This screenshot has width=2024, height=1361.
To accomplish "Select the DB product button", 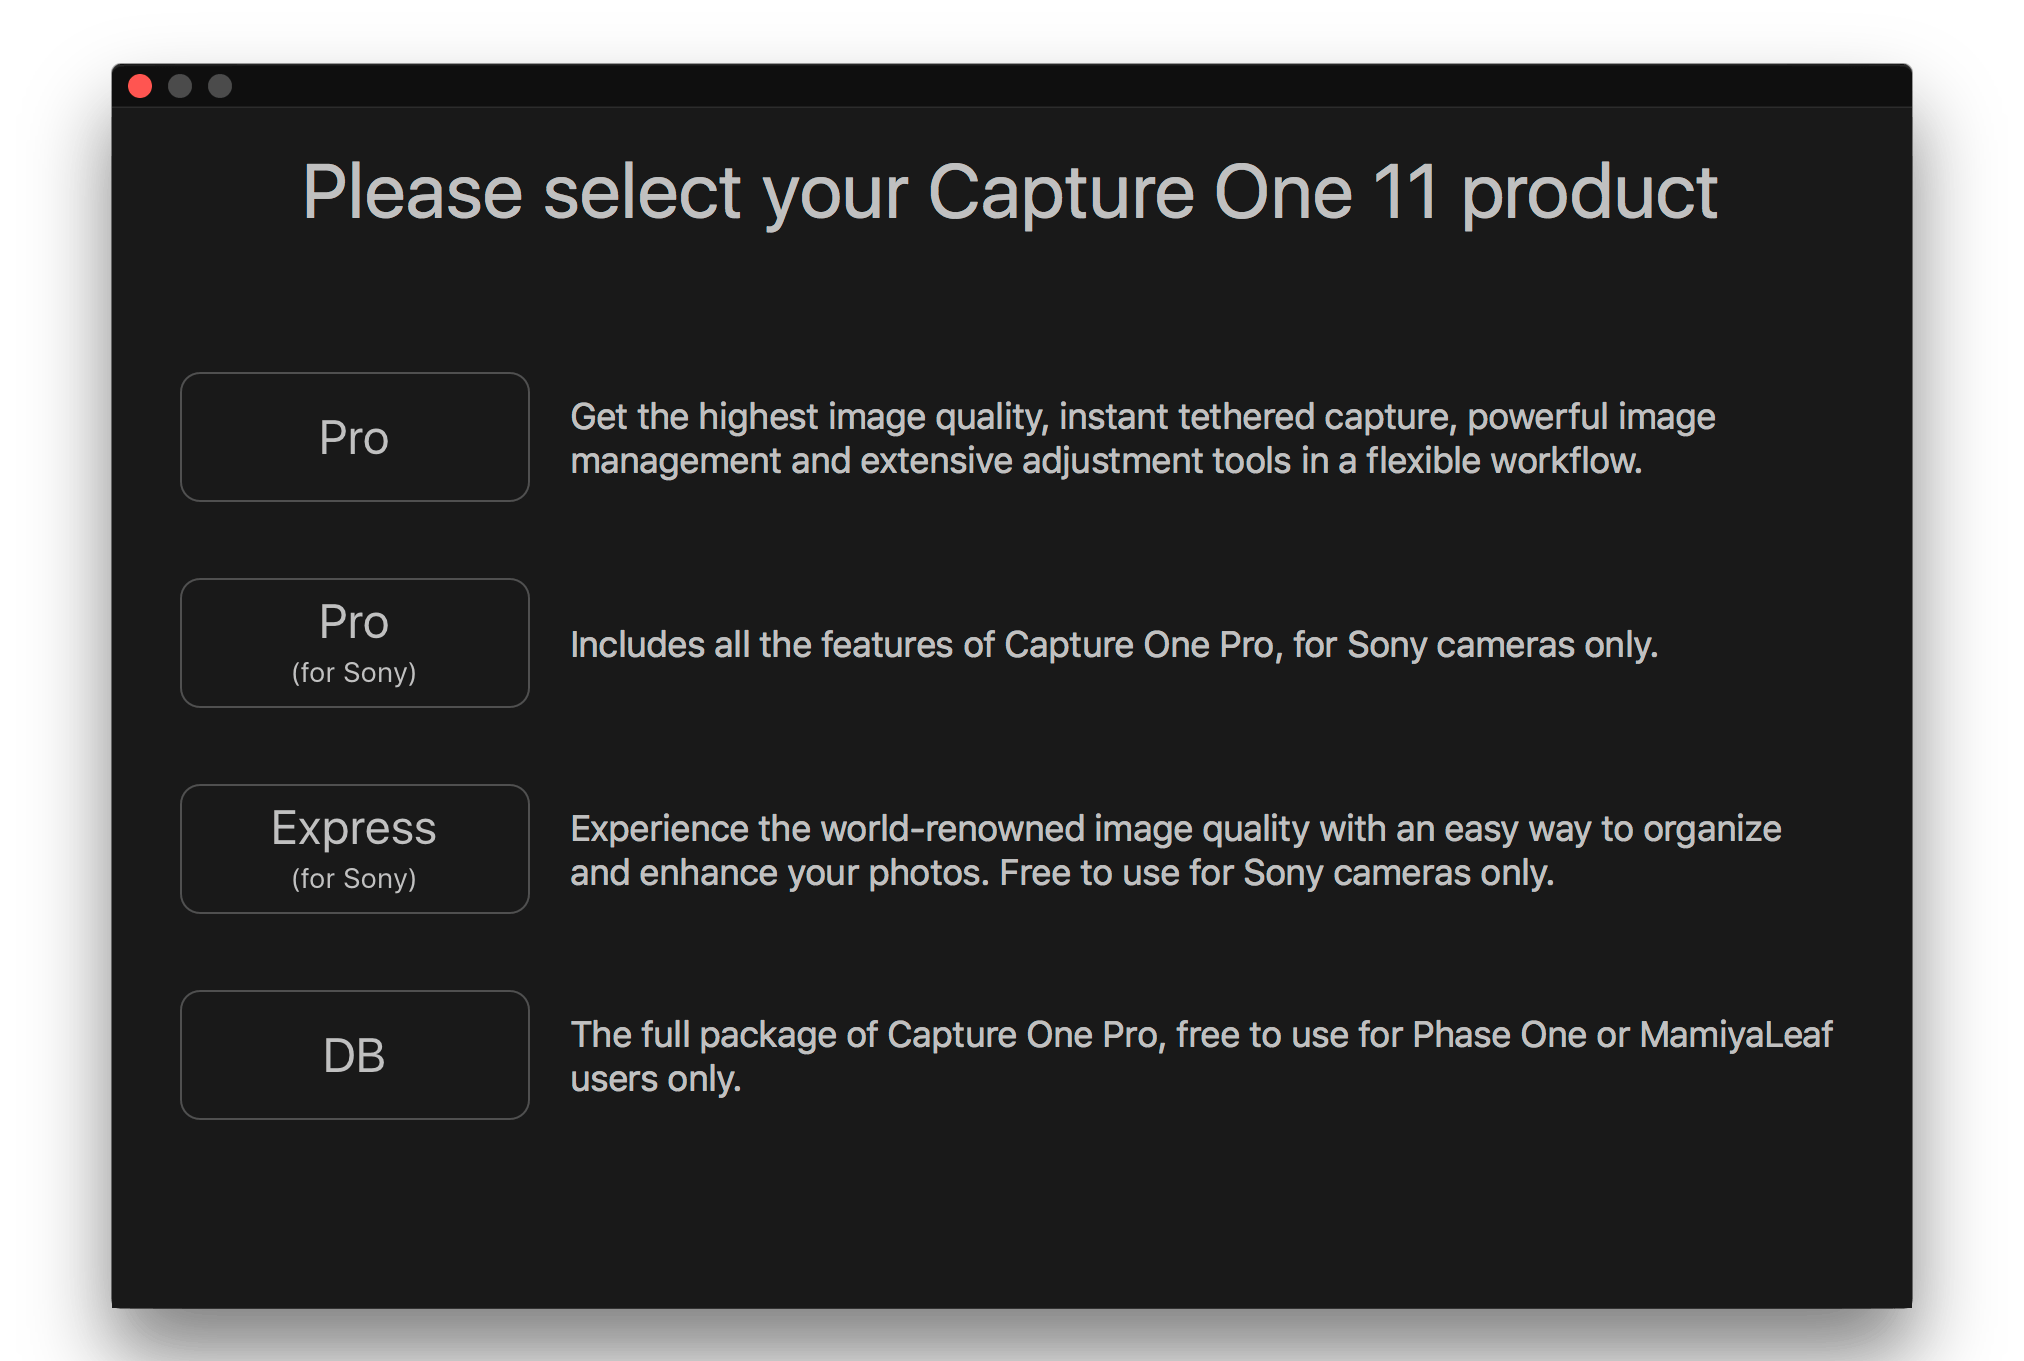I will click(x=354, y=1055).
